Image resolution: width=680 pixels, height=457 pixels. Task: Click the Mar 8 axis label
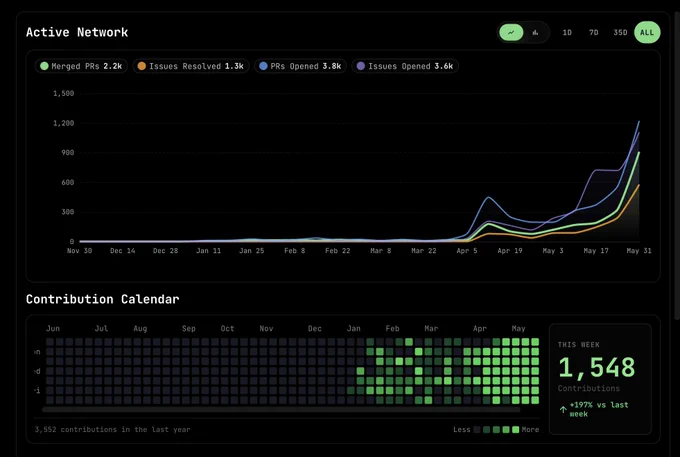[x=380, y=251]
